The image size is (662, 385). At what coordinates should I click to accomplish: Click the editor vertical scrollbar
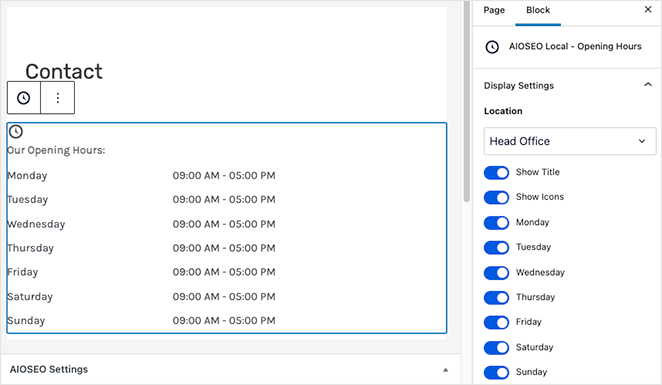click(x=467, y=101)
